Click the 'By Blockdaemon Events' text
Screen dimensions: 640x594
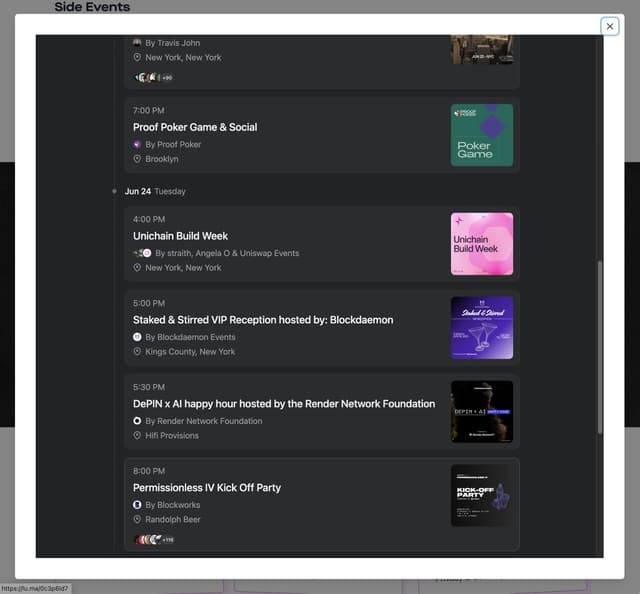point(190,337)
